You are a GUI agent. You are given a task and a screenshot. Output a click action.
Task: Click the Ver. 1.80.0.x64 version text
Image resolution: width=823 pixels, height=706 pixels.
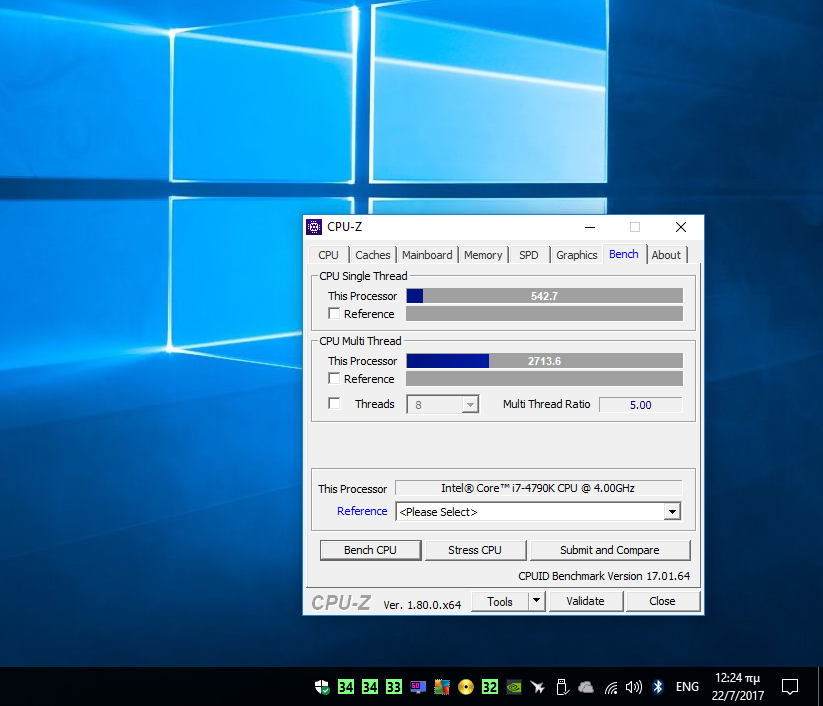point(422,605)
